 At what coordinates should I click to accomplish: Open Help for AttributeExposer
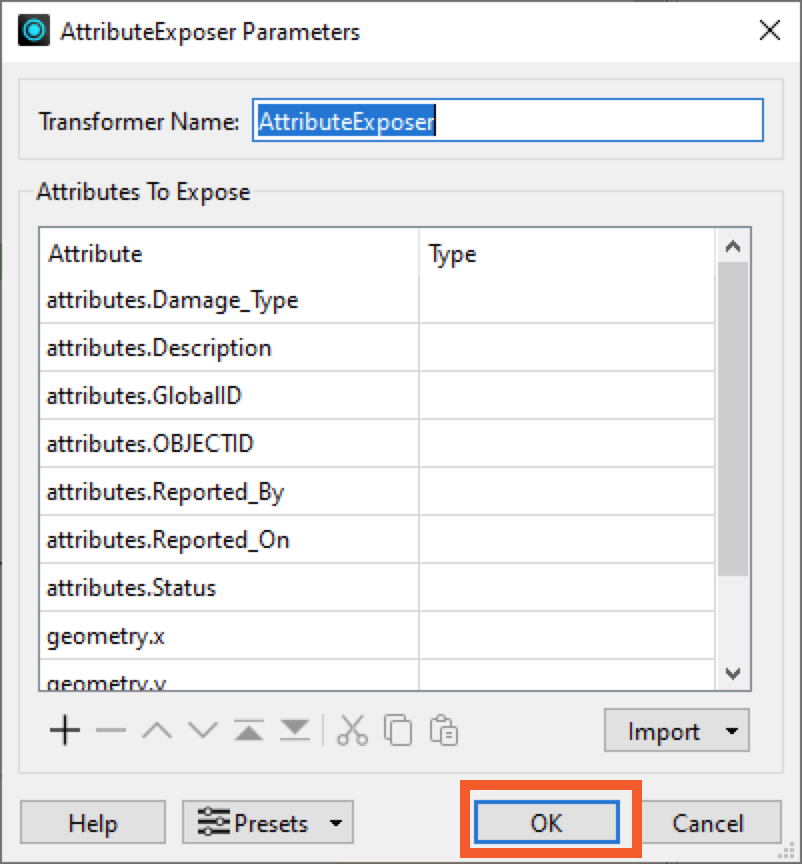click(92, 822)
